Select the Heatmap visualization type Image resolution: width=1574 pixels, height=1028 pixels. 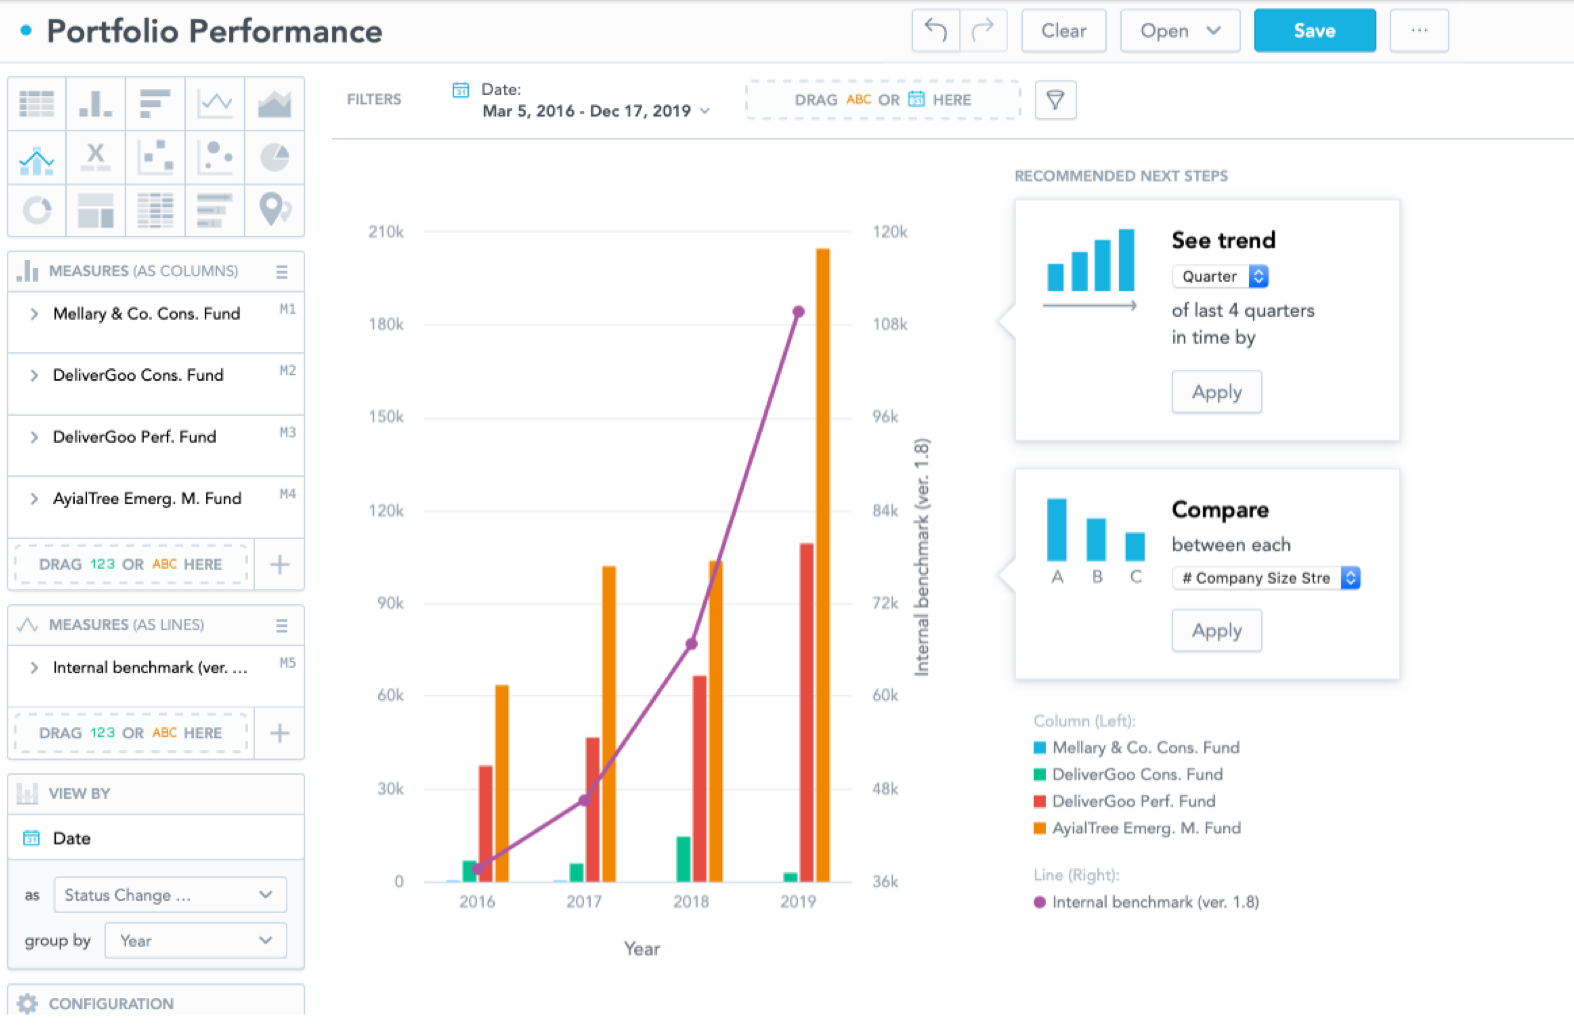[155, 210]
